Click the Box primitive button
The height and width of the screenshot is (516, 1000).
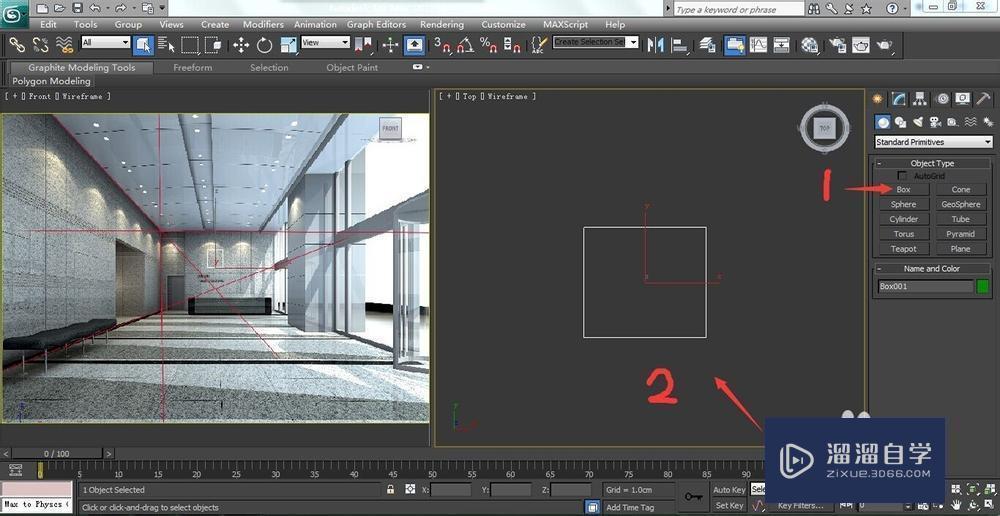click(904, 189)
